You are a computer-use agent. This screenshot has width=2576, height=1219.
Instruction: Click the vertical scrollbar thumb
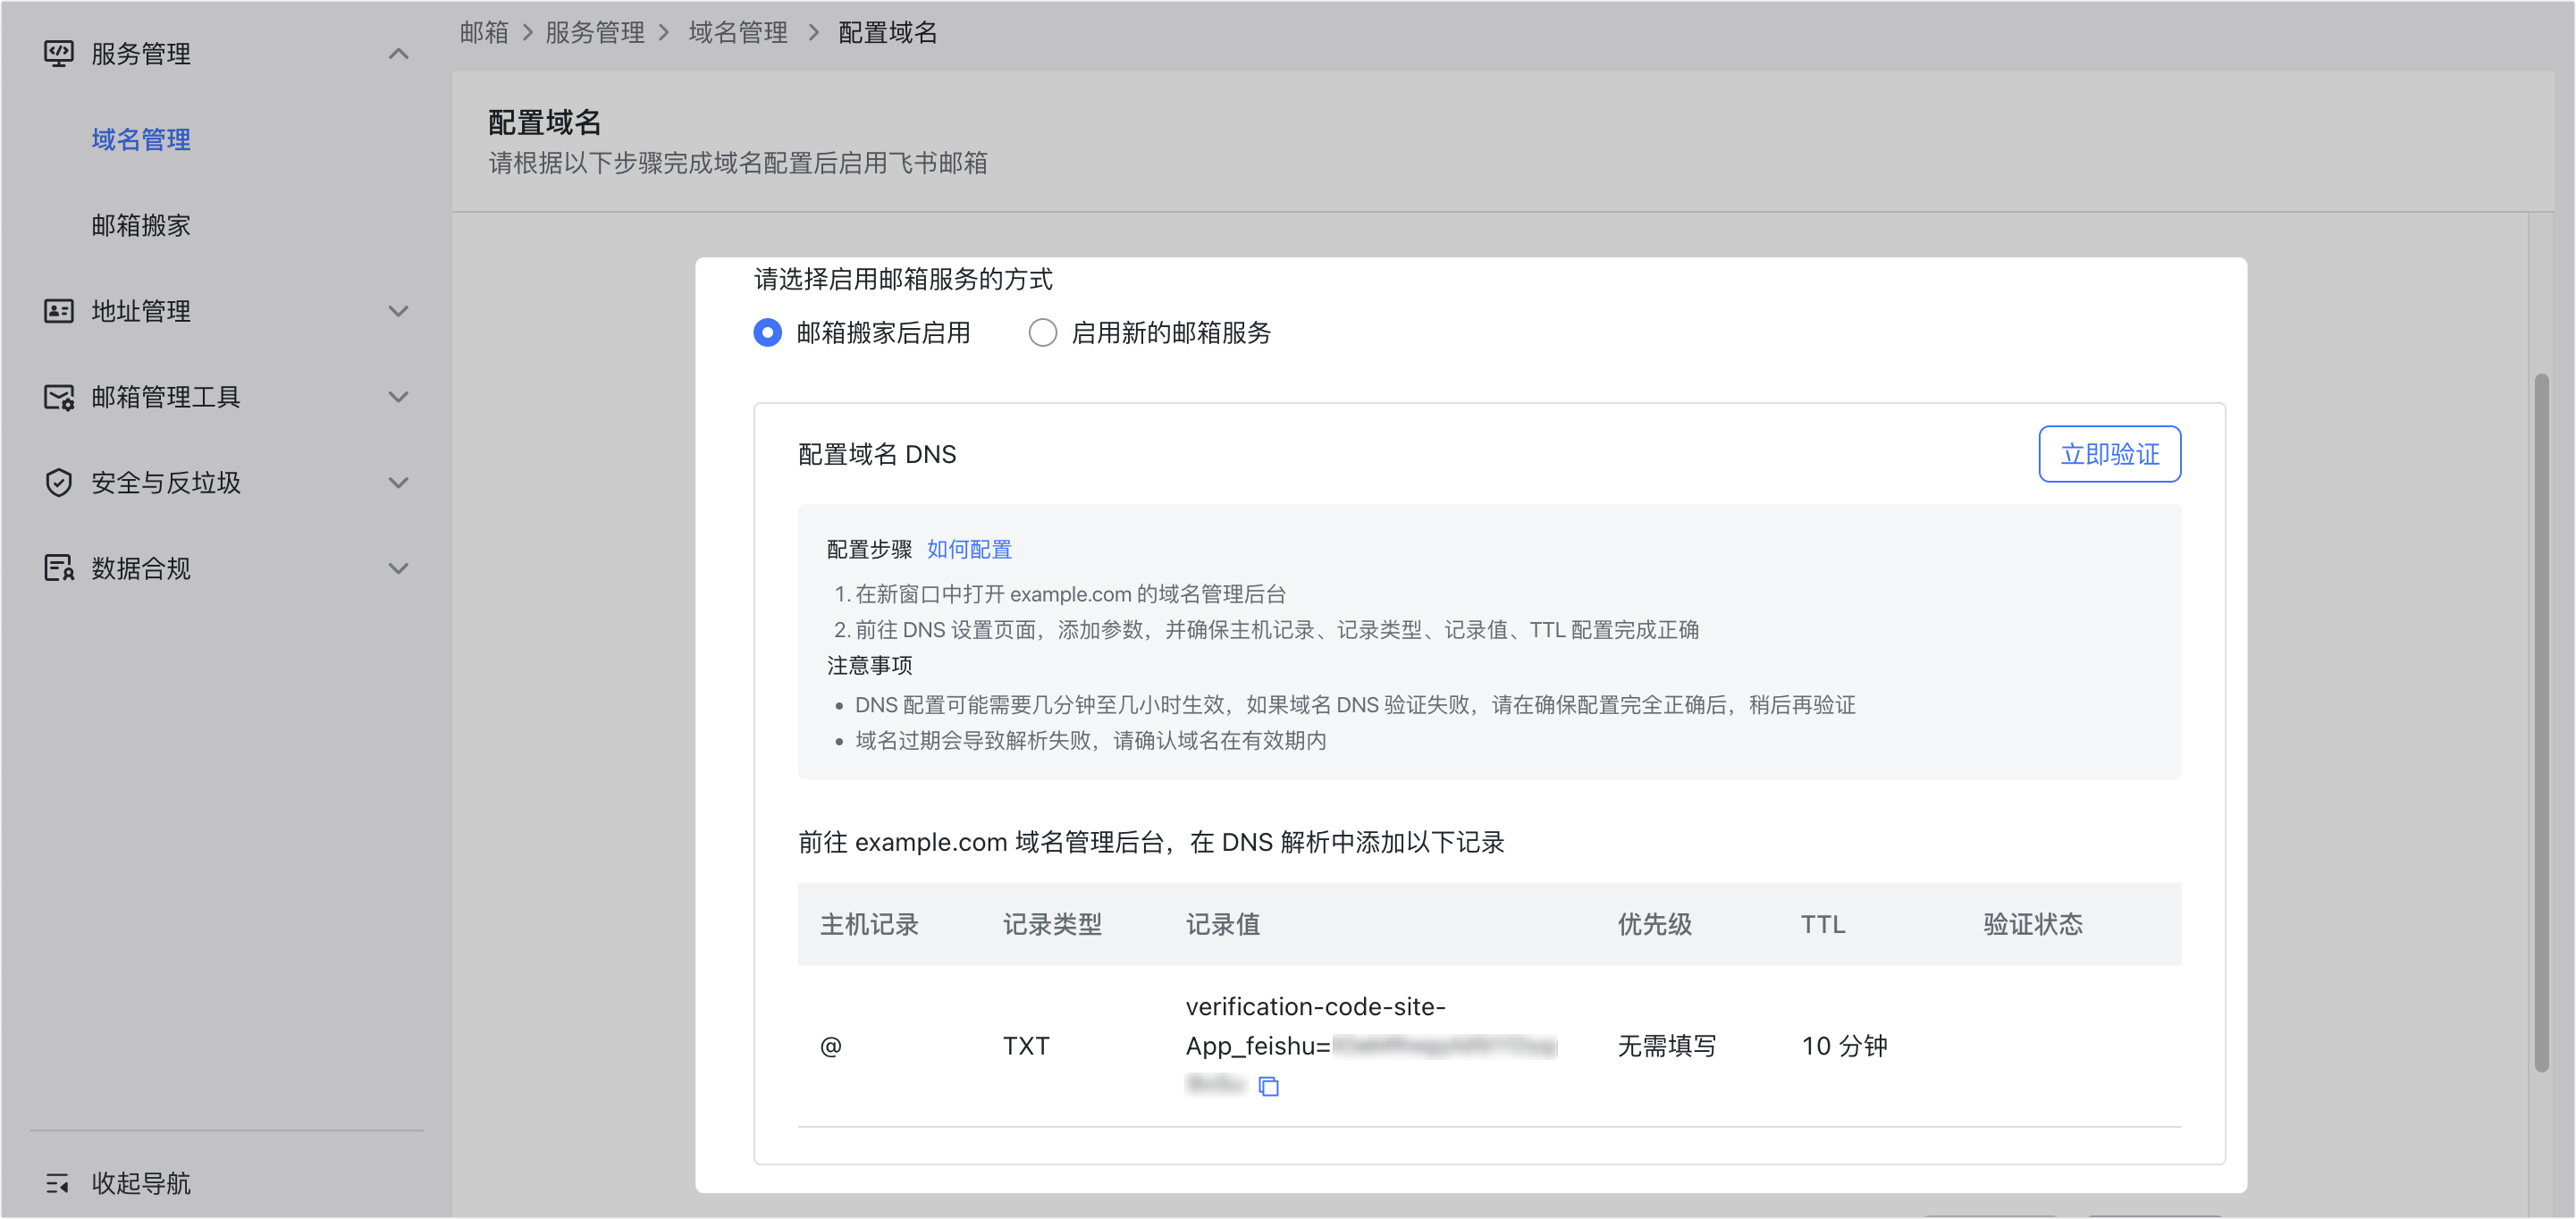pyautogui.click(x=2541, y=722)
